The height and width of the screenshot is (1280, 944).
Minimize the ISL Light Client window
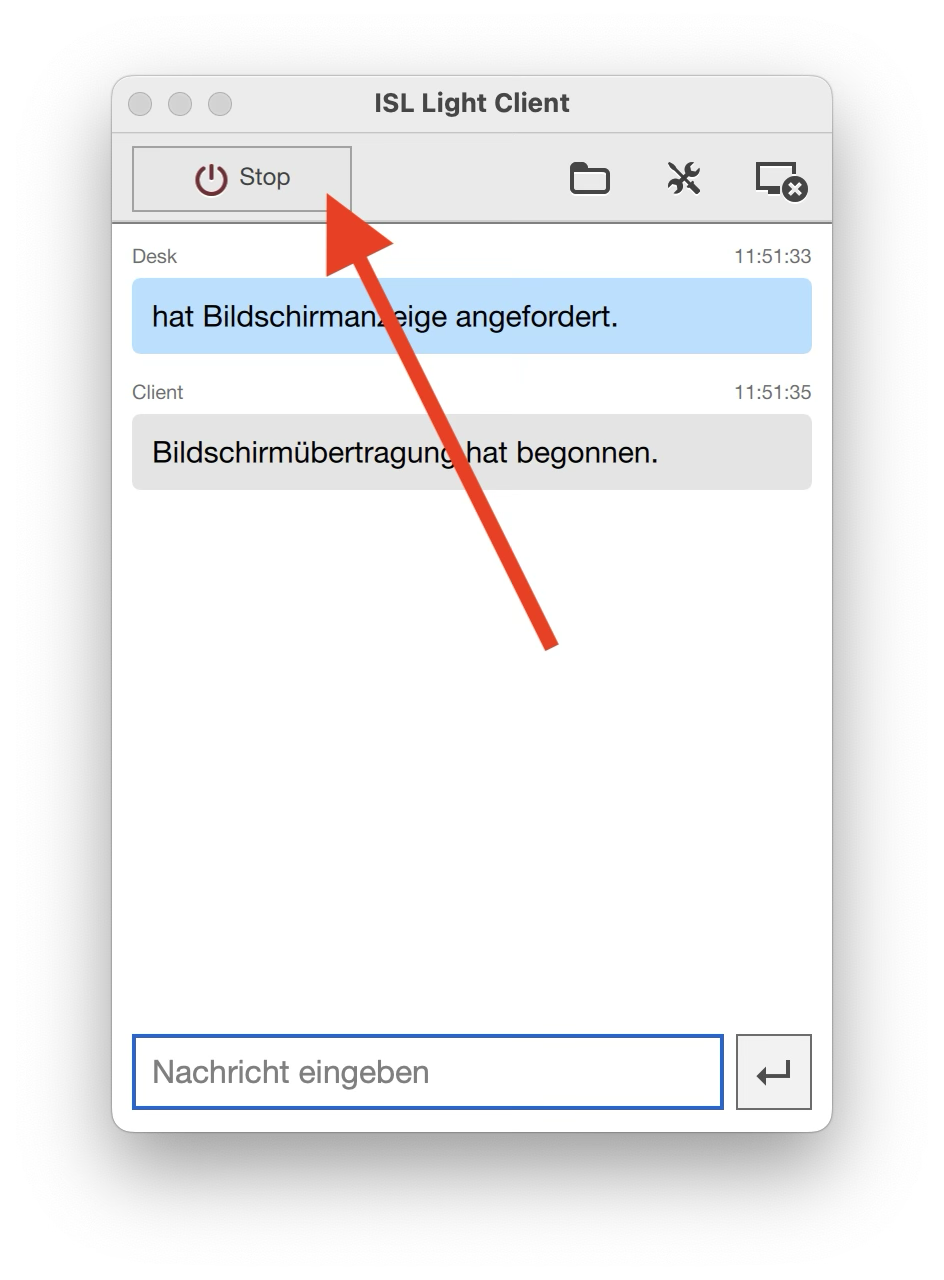[x=180, y=104]
